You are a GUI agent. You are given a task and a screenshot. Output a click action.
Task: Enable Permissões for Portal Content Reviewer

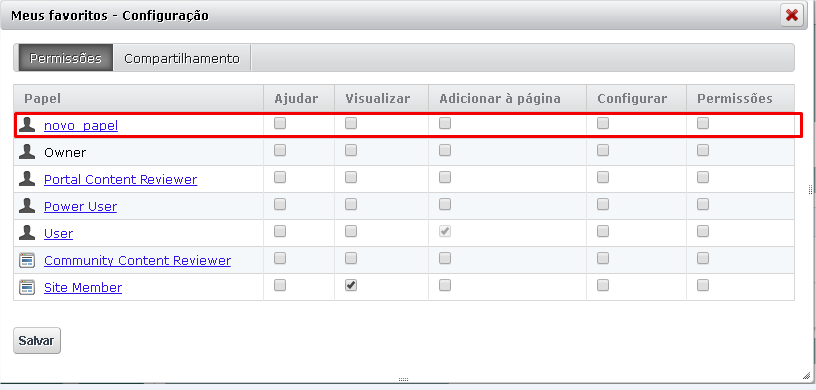pos(703,178)
